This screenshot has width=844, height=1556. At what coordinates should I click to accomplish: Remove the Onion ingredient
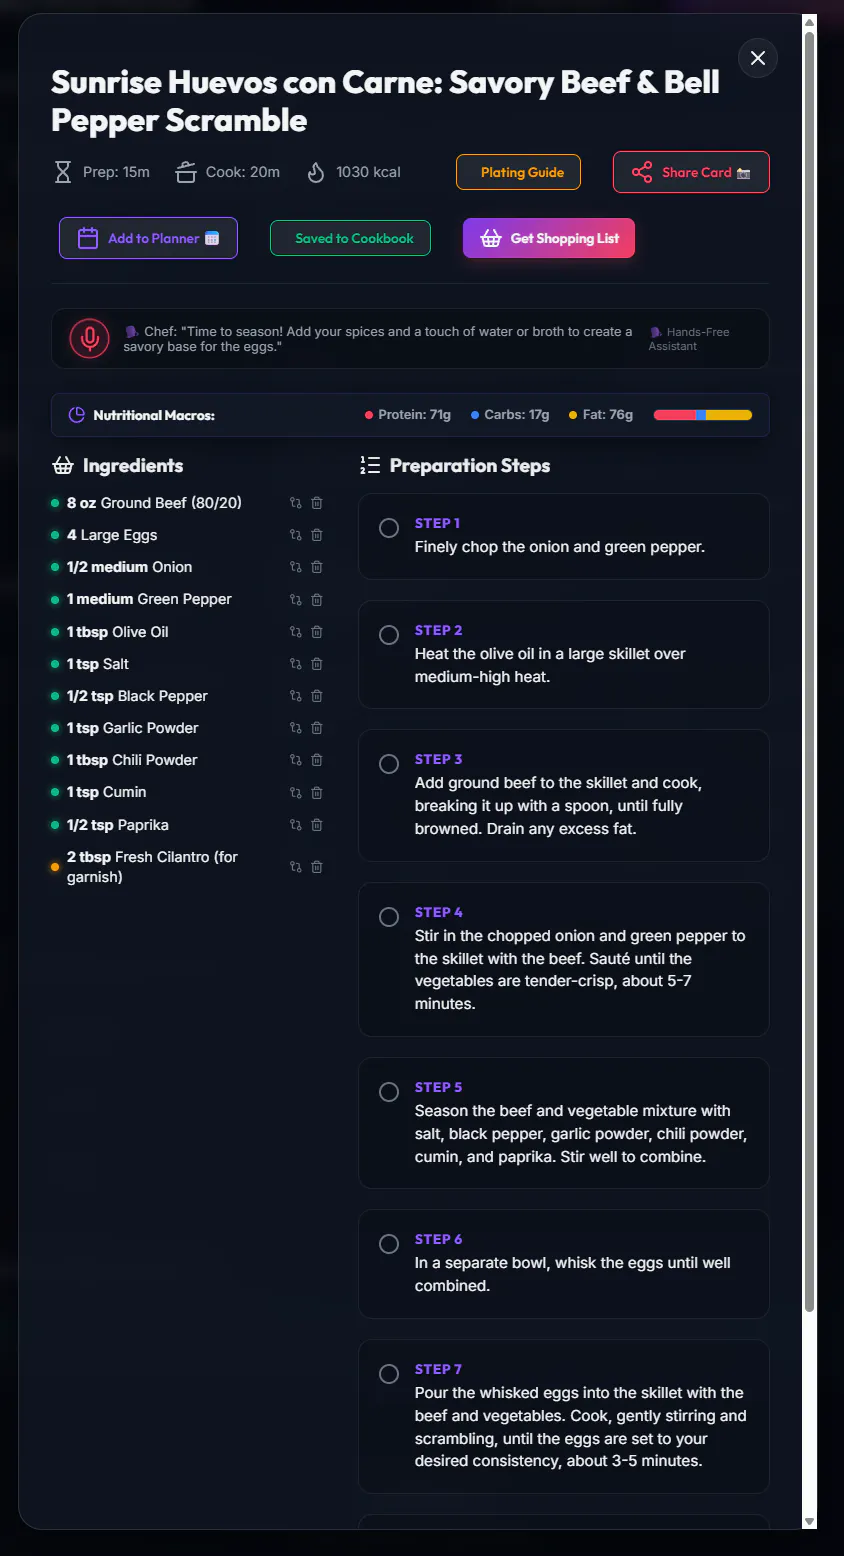click(x=317, y=567)
